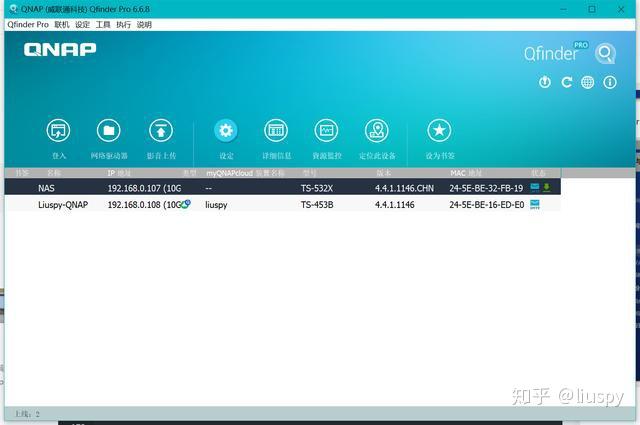Open the 网络驱动器 network drive icon

click(x=109, y=131)
